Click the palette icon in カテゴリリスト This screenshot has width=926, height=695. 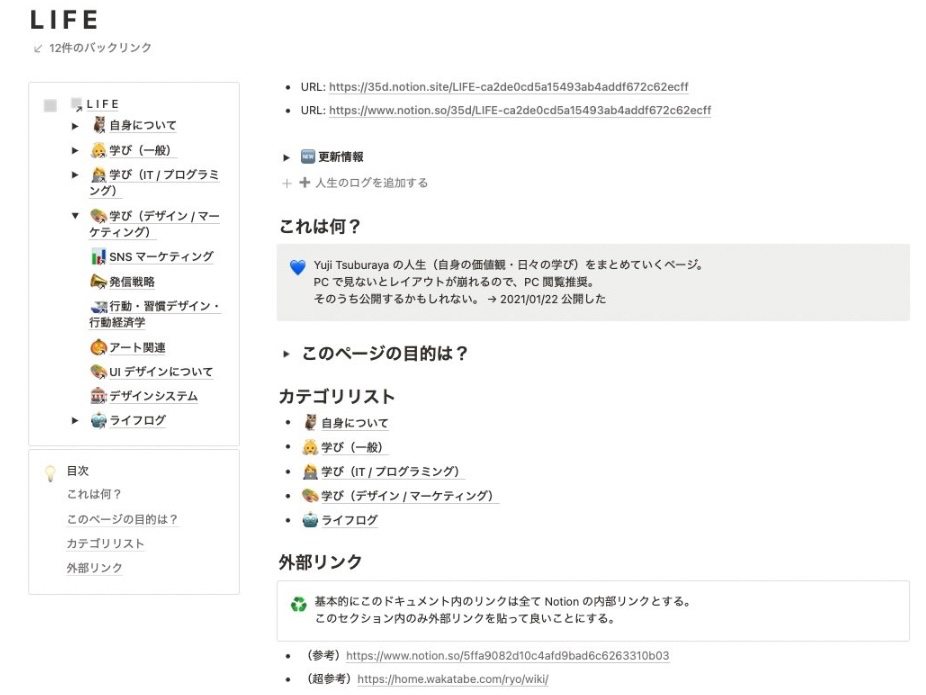pyautogui.click(x=310, y=495)
